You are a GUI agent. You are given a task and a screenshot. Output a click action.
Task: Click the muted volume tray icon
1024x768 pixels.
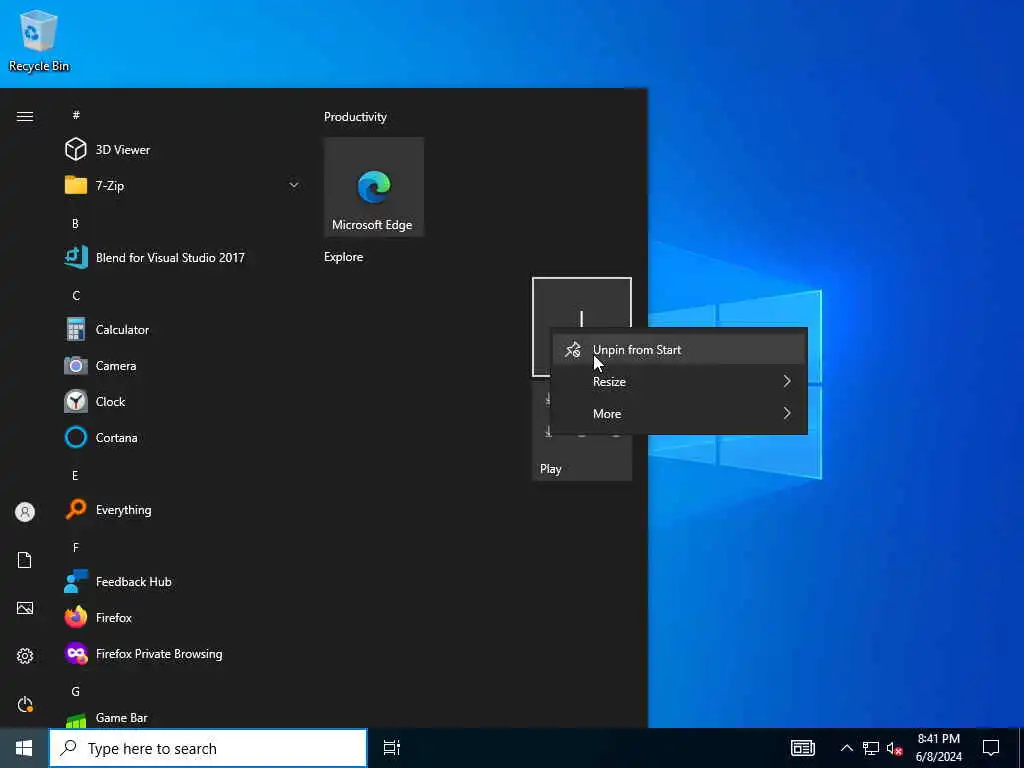[x=895, y=748]
